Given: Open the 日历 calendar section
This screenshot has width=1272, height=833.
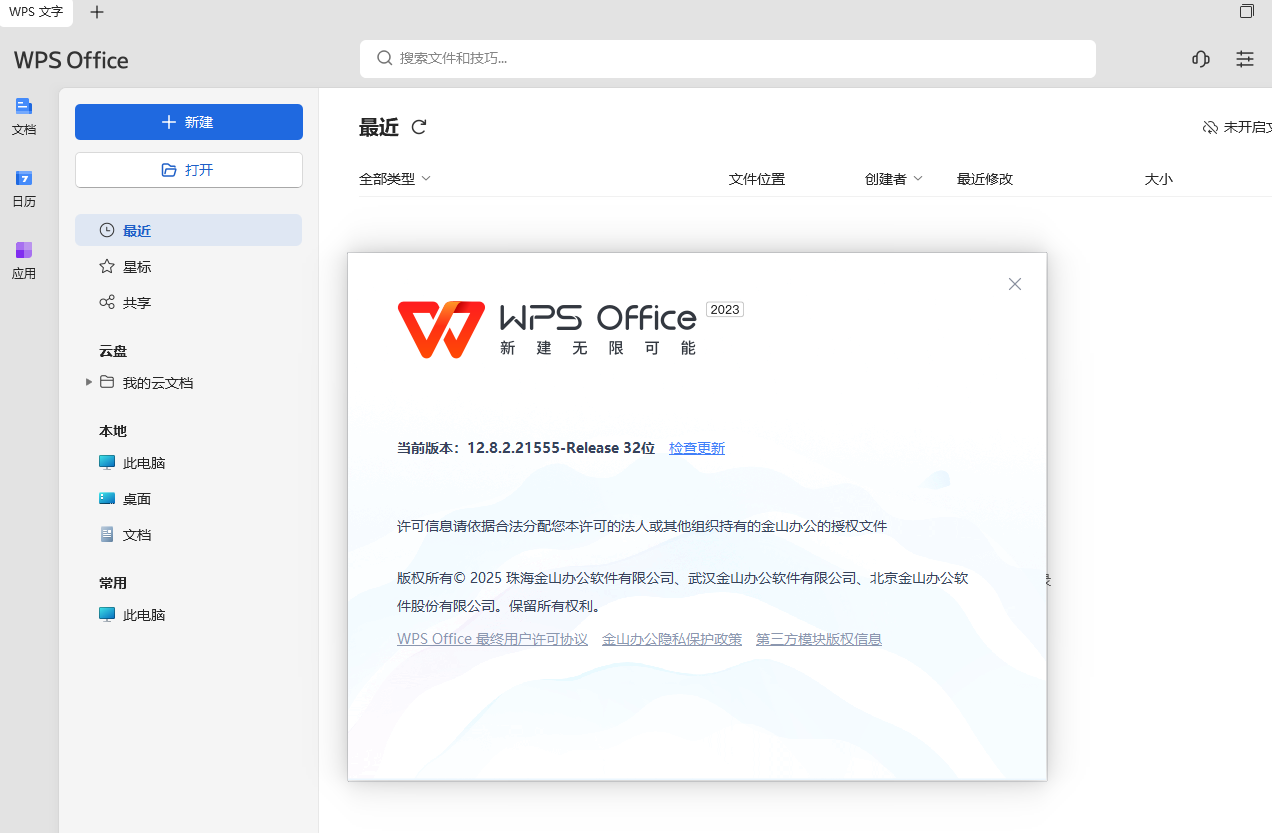Looking at the screenshot, I should tap(24, 188).
